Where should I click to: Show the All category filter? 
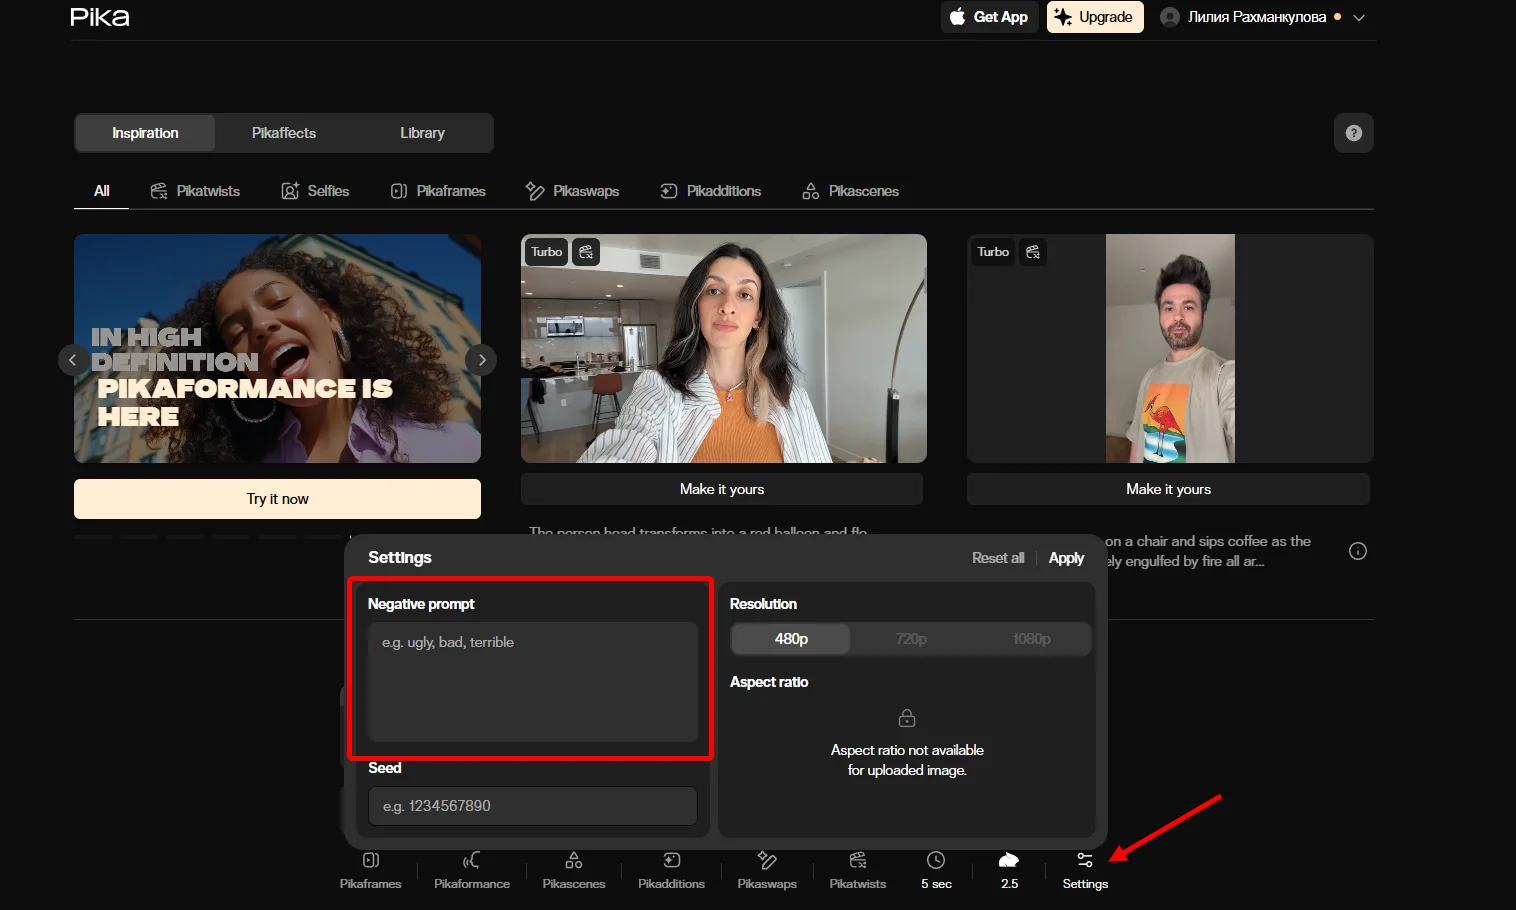[102, 191]
